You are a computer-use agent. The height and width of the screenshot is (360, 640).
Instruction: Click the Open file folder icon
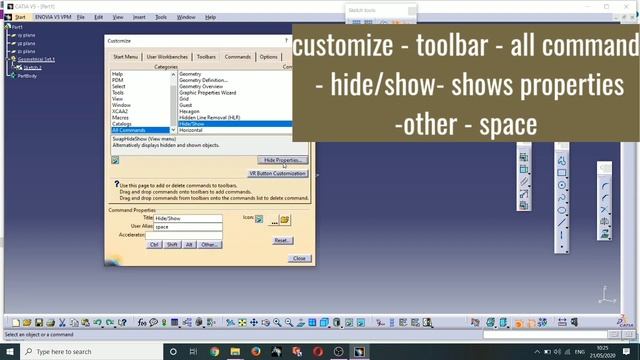(27, 323)
